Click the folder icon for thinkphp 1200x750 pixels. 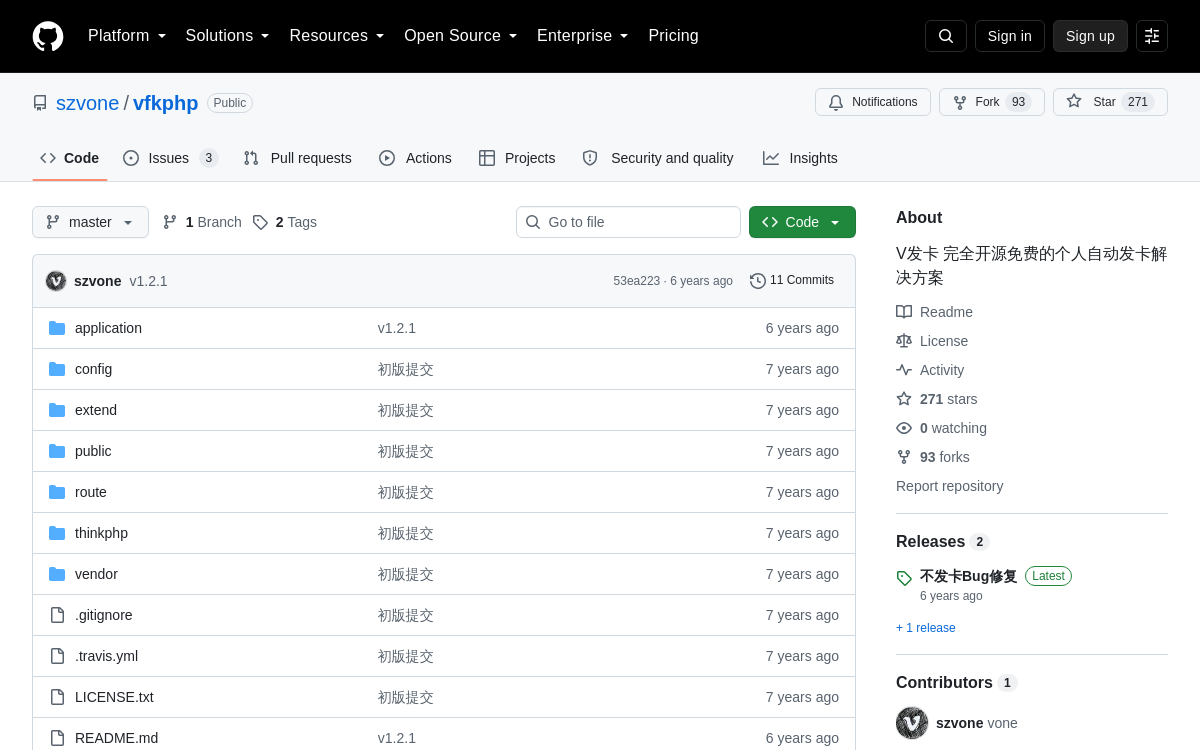point(57,533)
